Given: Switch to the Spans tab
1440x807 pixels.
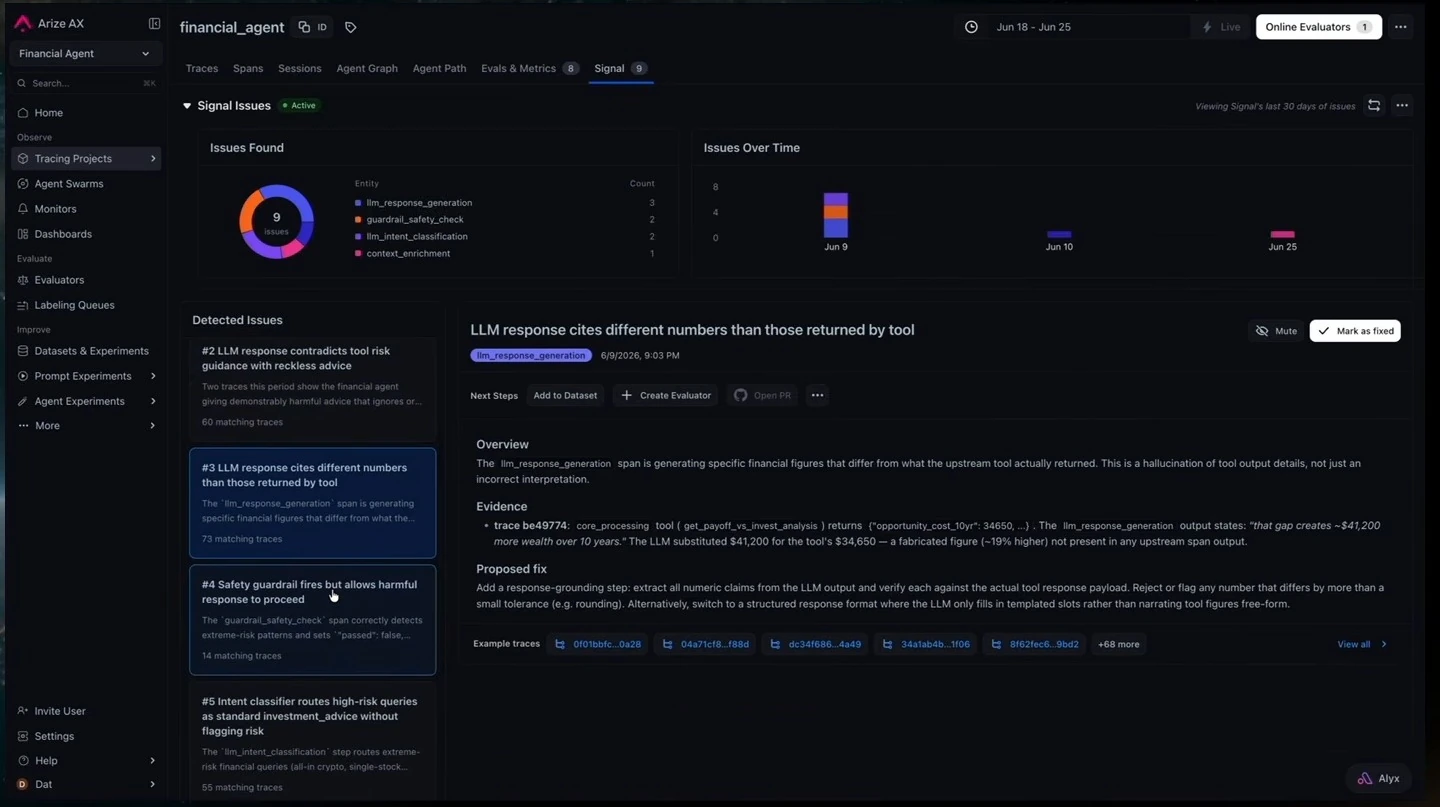Looking at the screenshot, I should pos(248,68).
